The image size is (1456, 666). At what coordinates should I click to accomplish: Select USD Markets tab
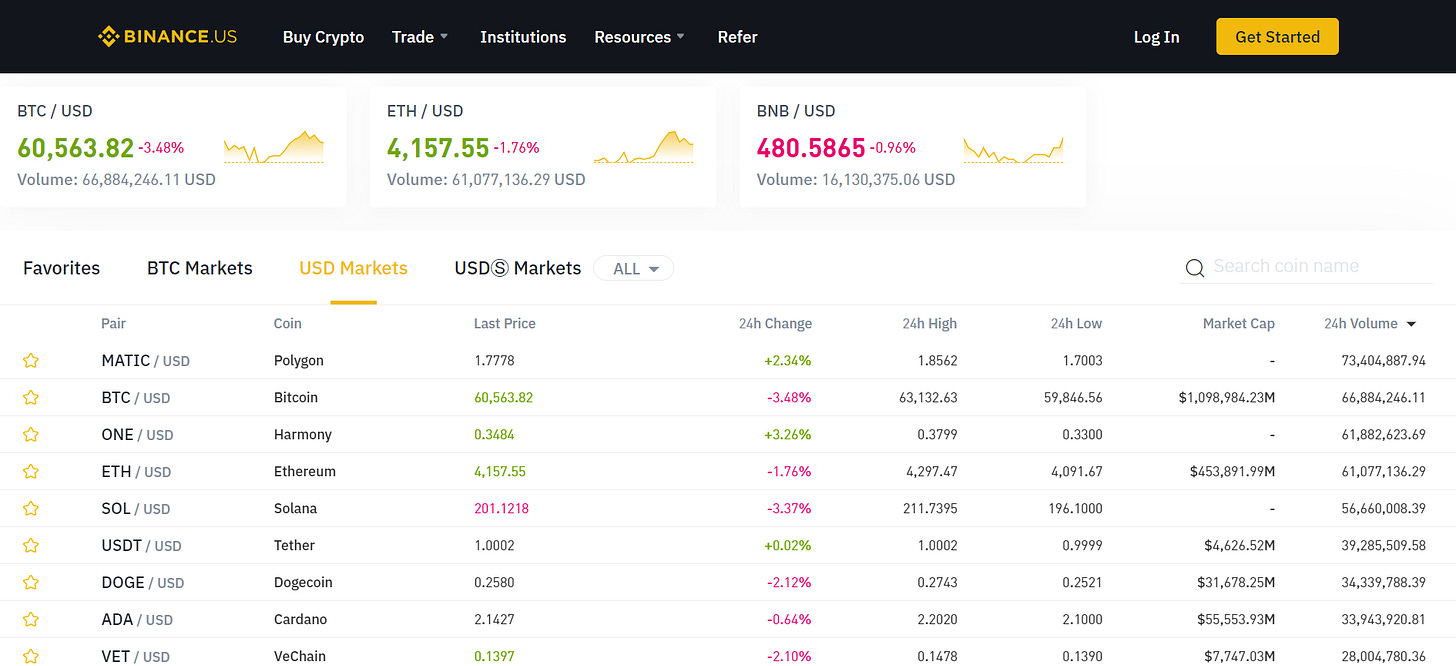point(354,268)
